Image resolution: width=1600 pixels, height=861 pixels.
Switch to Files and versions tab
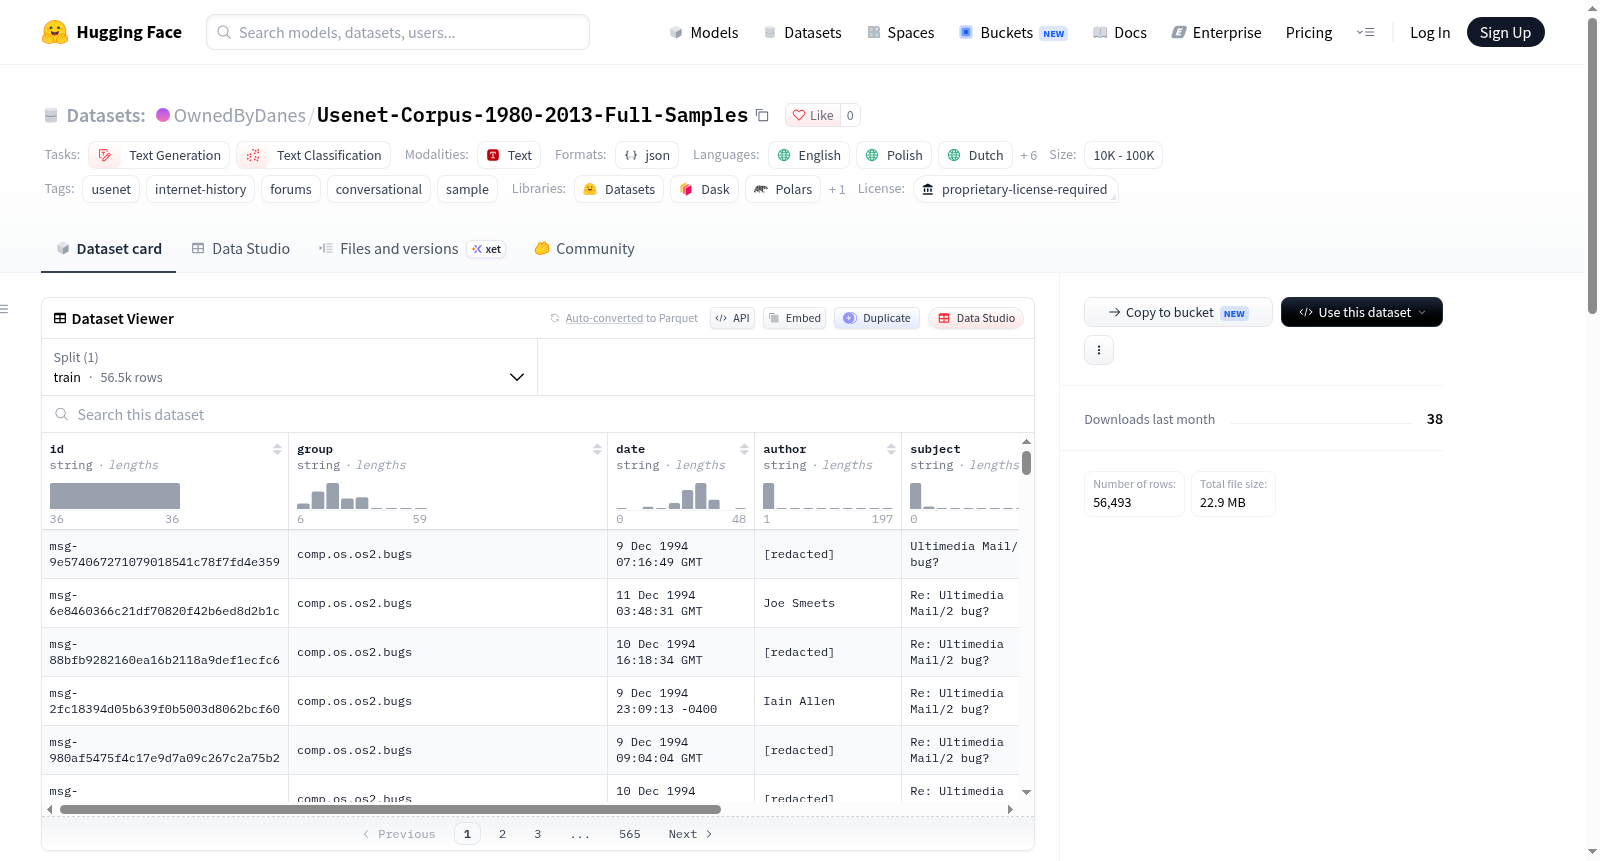(x=411, y=248)
